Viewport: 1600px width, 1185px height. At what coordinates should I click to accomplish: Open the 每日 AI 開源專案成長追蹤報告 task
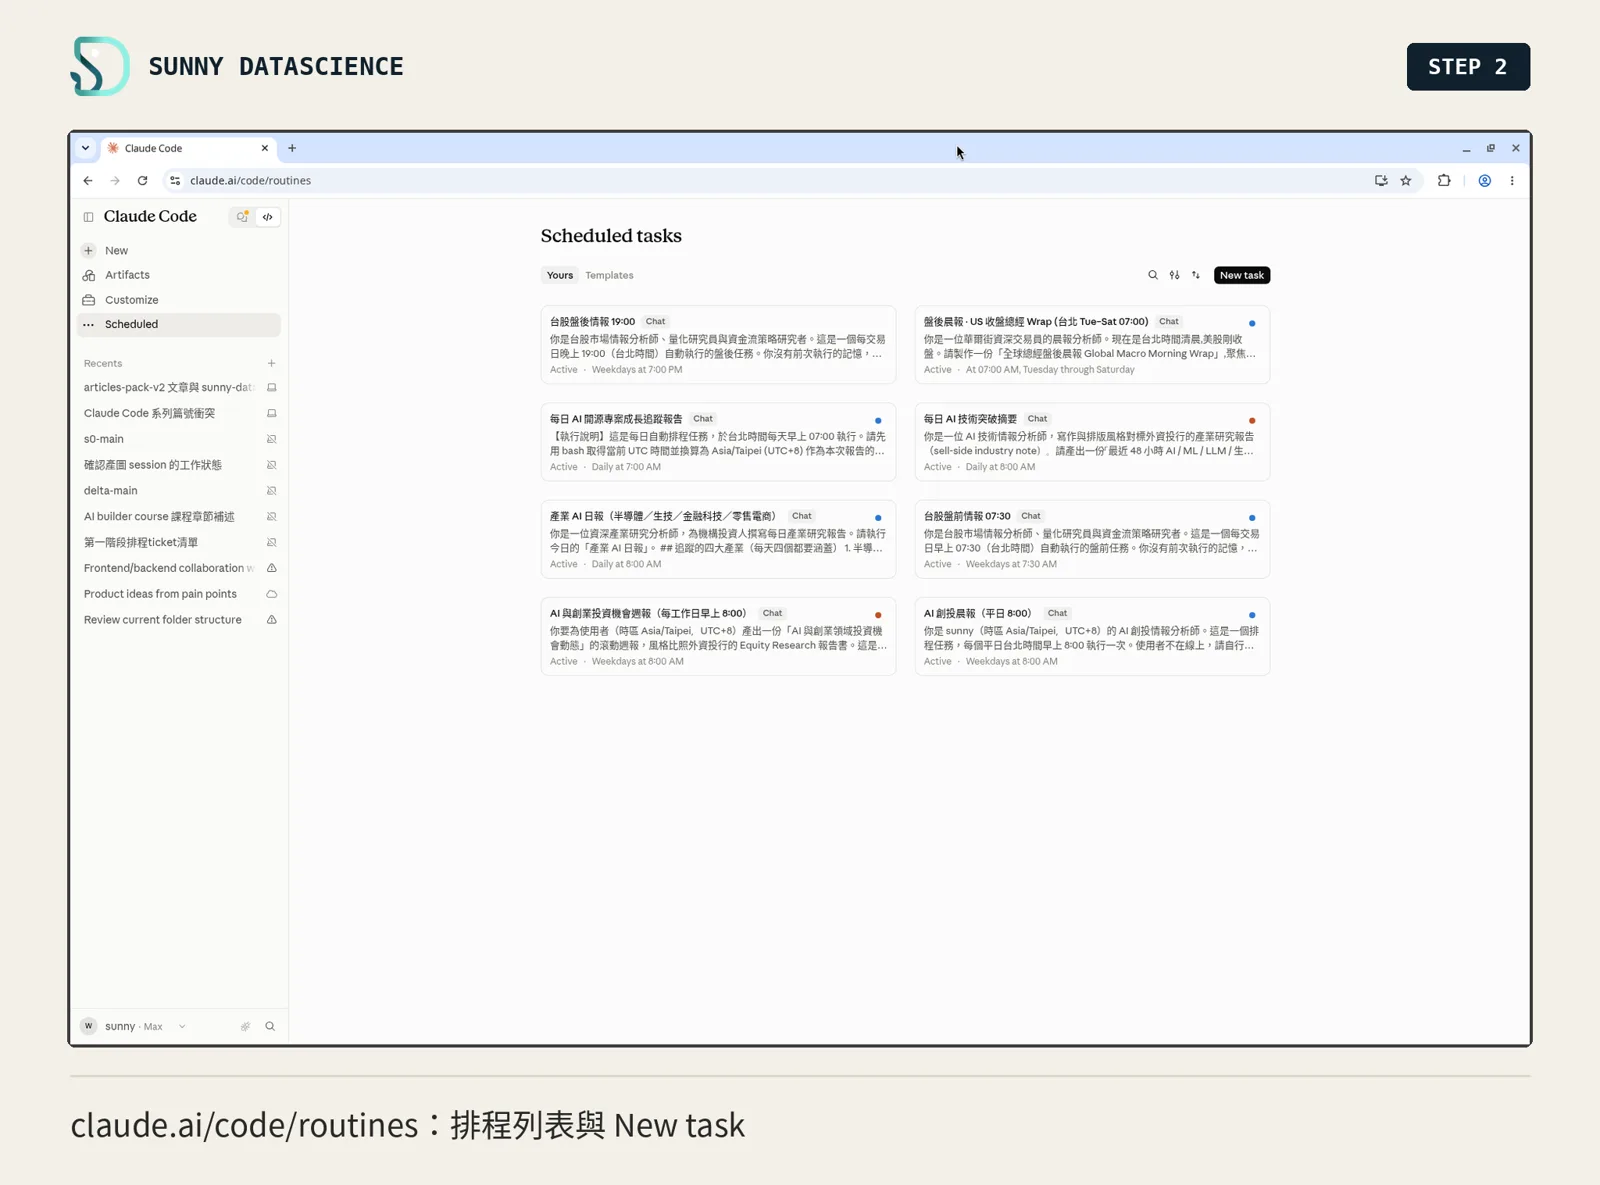point(718,442)
